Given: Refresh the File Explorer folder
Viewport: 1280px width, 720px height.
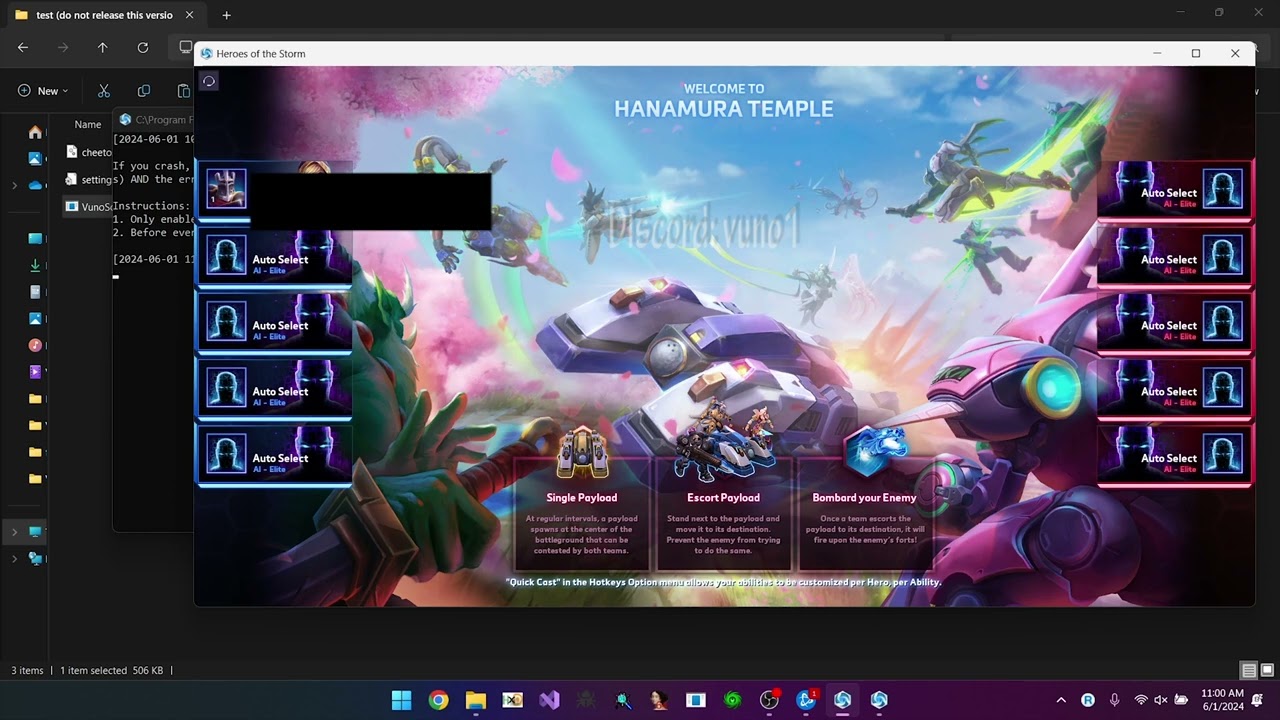Looking at the screenshot, I should 143,47.
